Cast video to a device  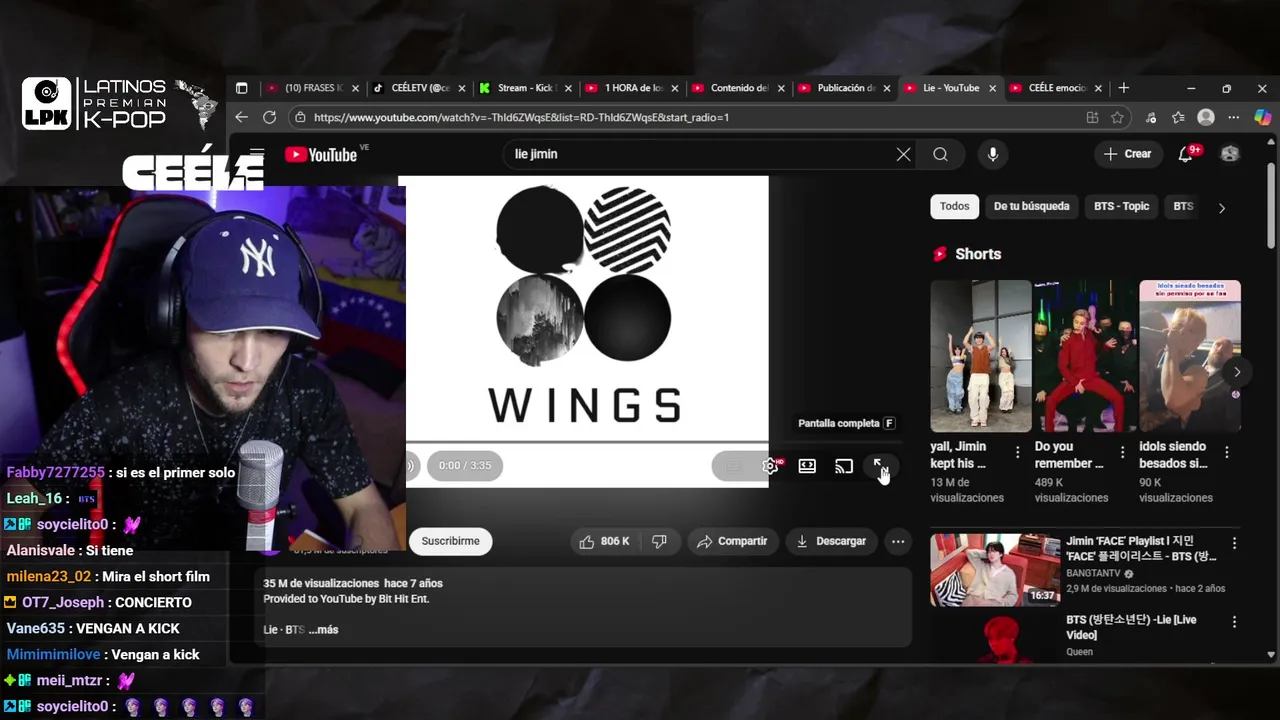(x=844, y=466)
